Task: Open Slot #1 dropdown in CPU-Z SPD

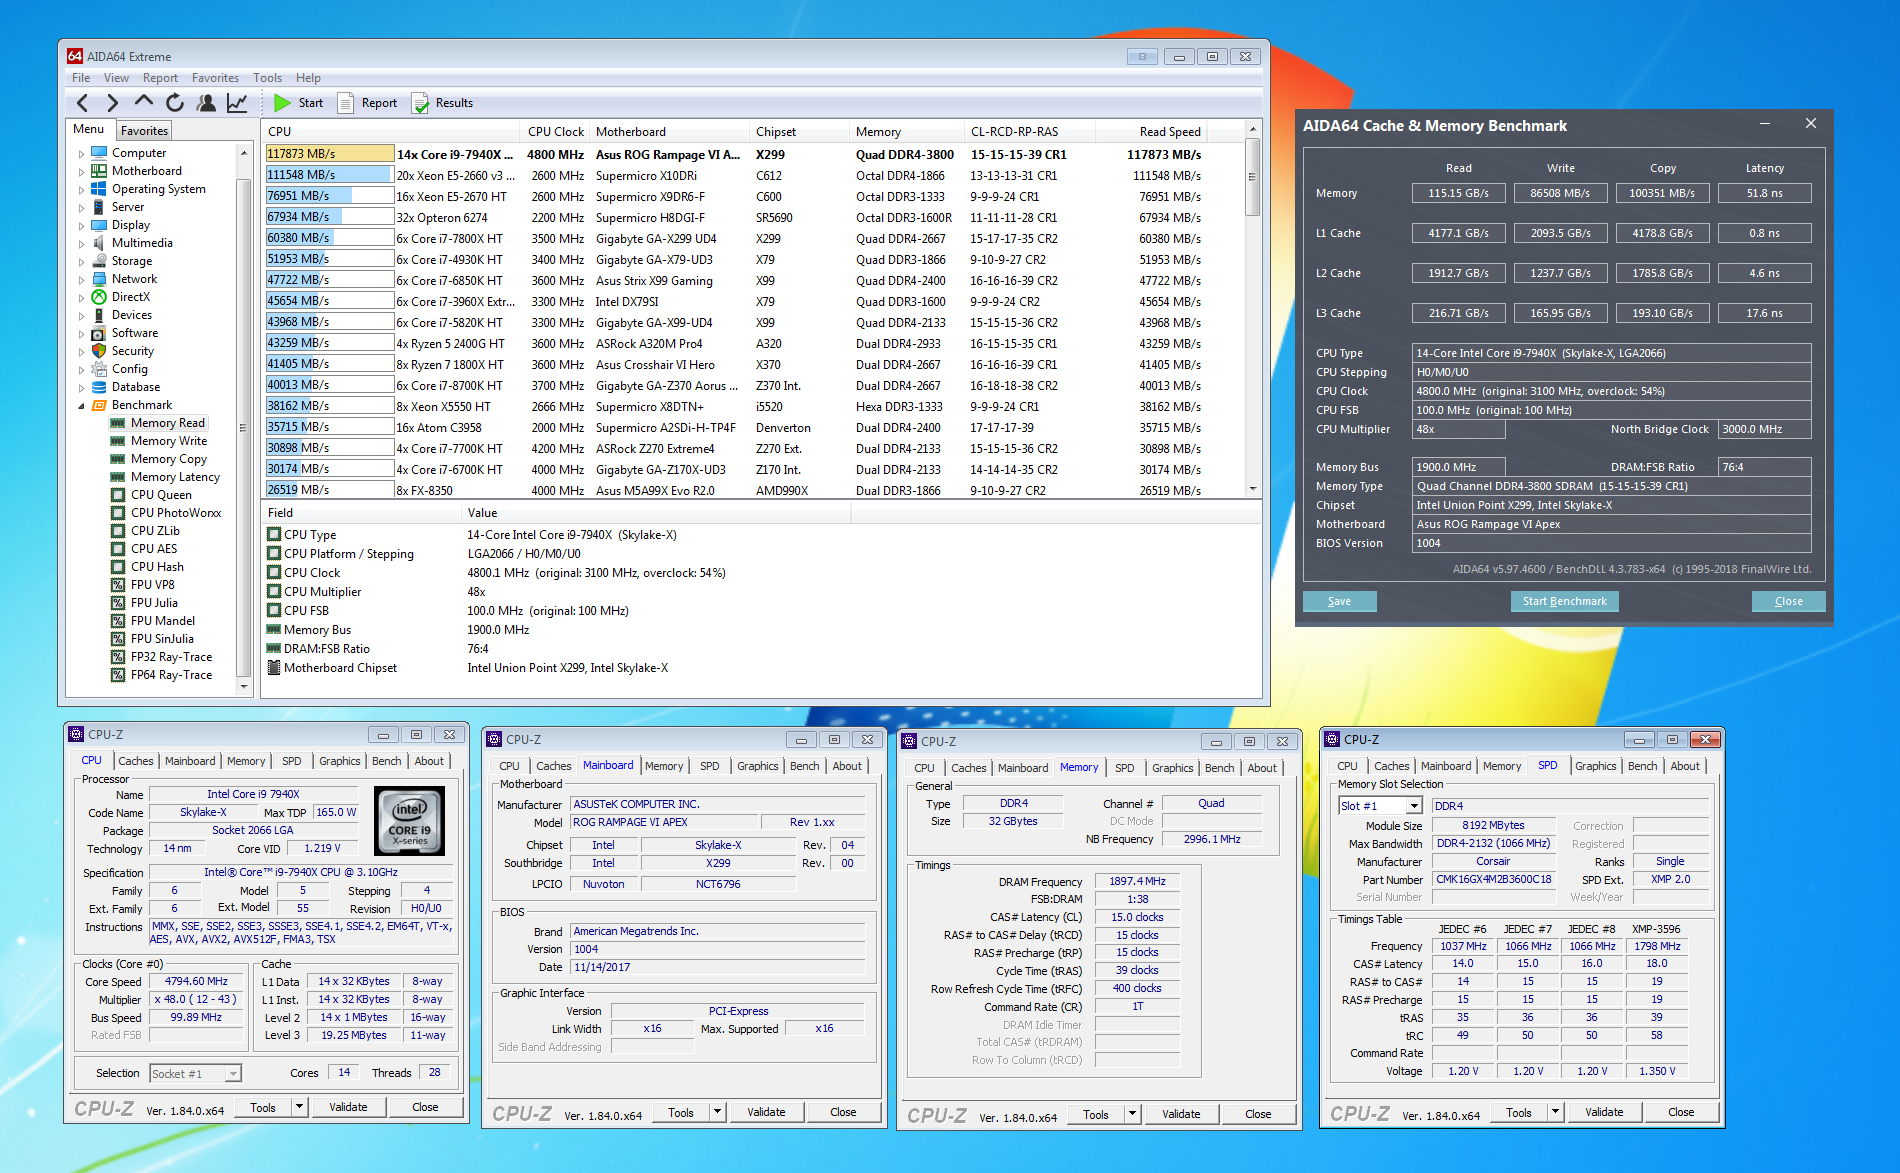Action: click(x=1414, y=806)
